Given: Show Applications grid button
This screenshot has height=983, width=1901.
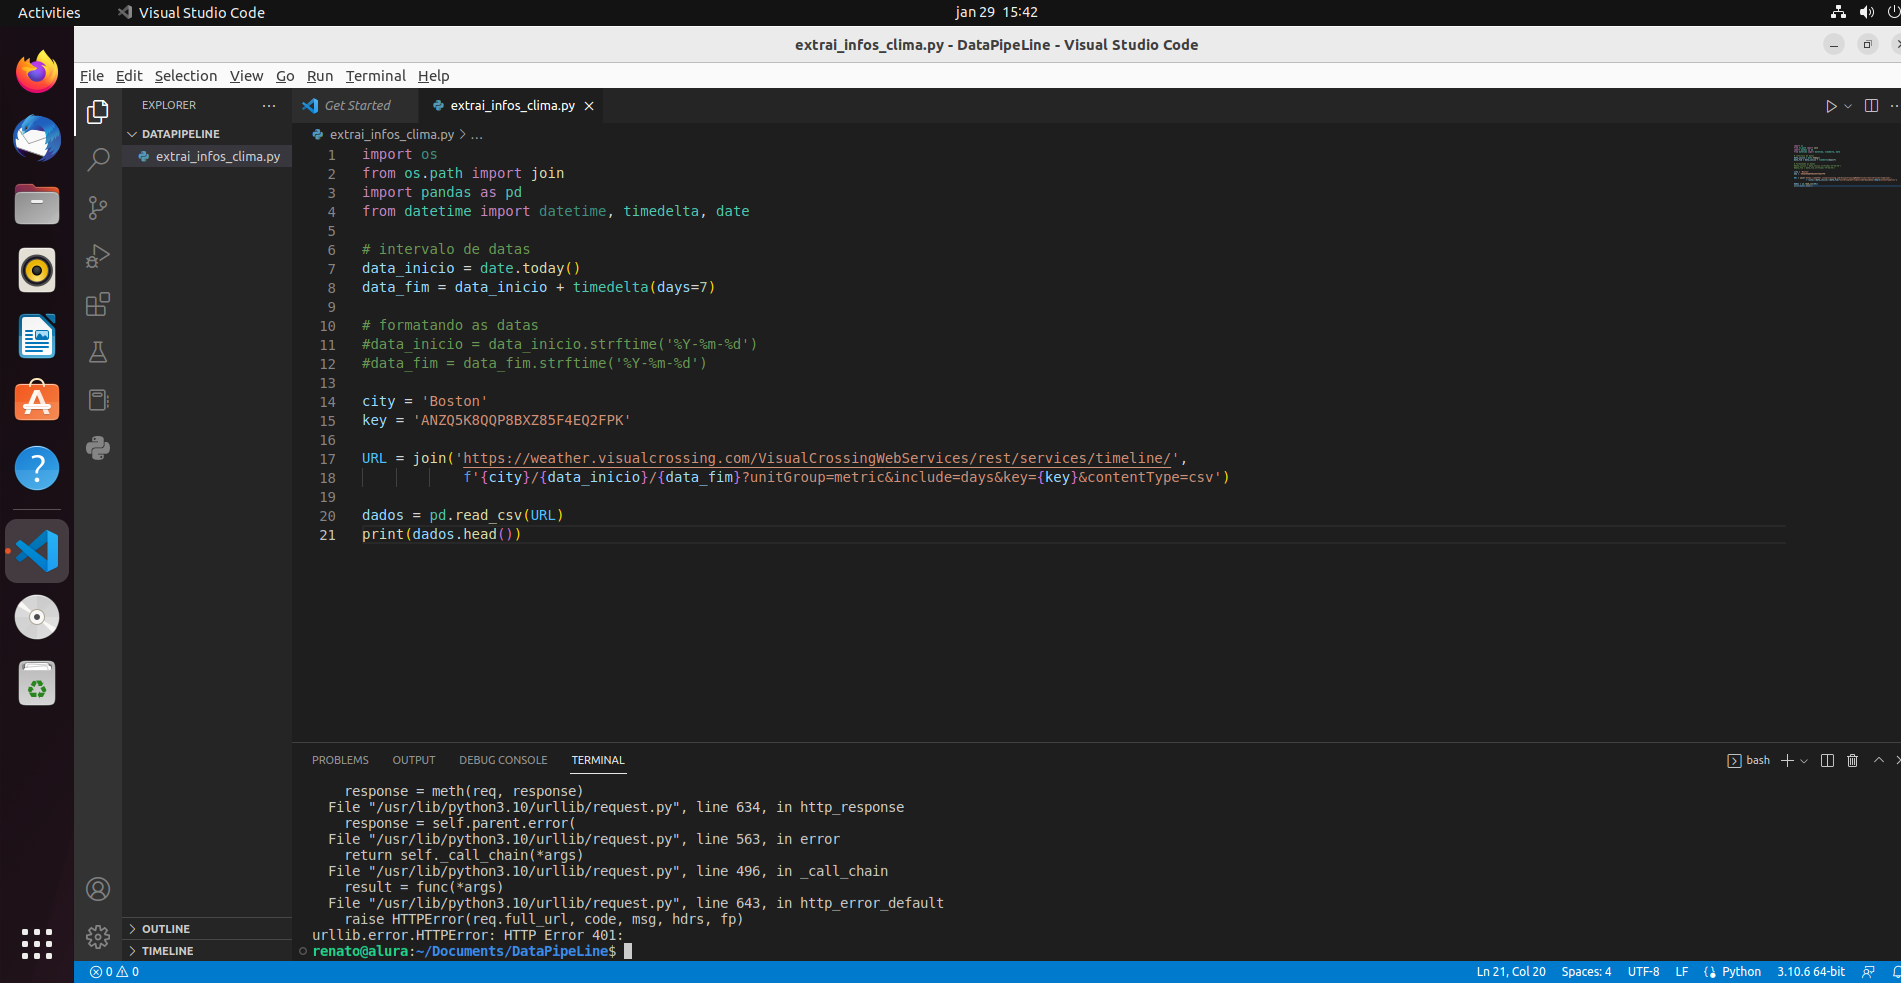Looking at the screenshot, I should pyautogui.click(x=37, y=943).
